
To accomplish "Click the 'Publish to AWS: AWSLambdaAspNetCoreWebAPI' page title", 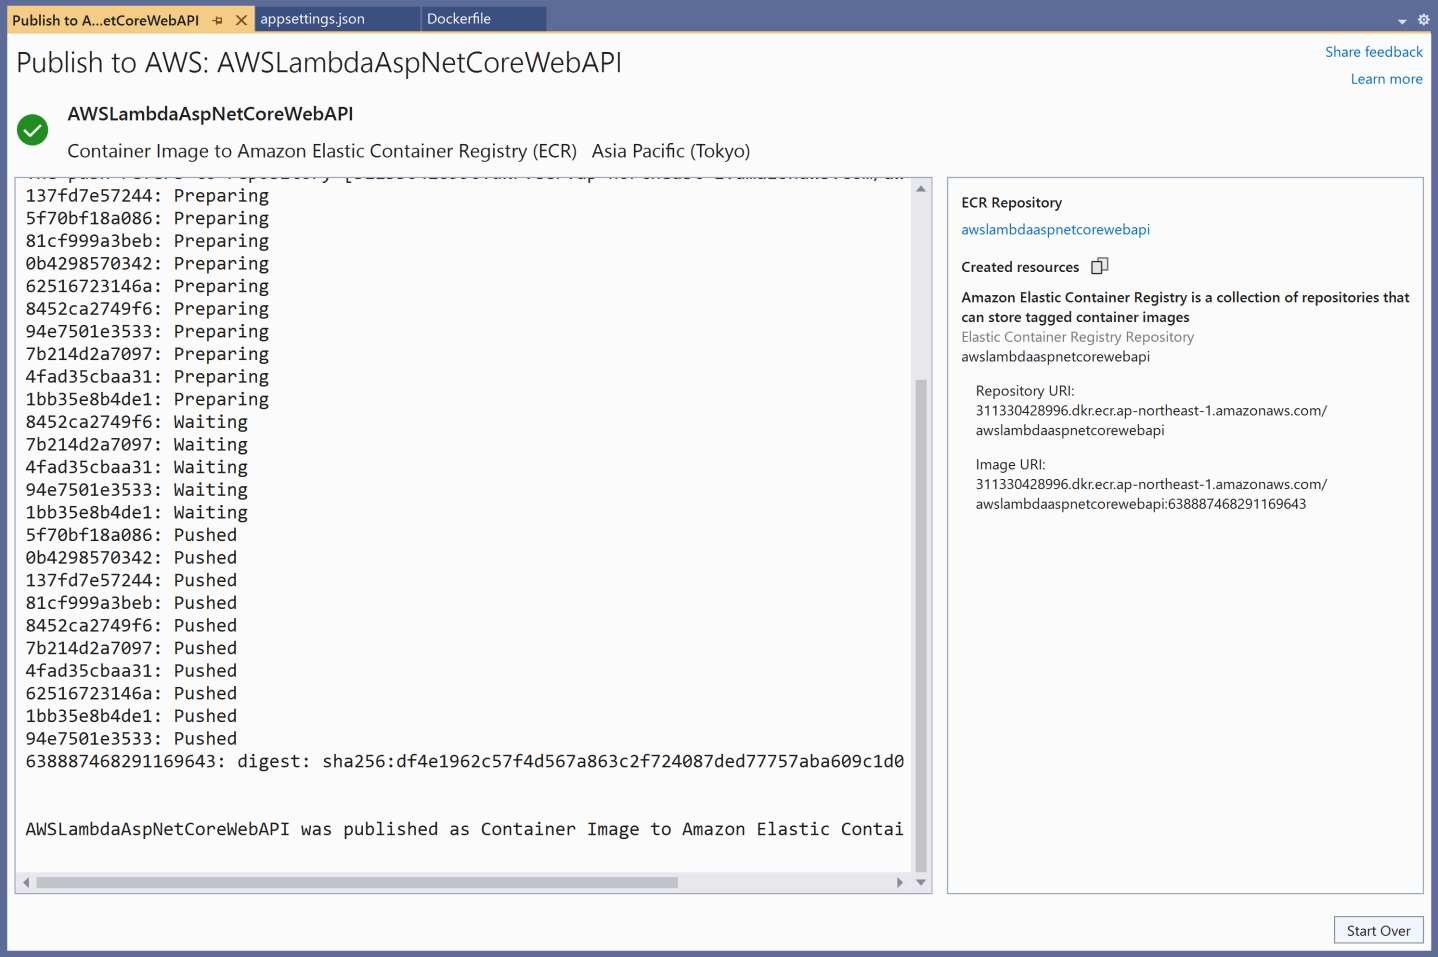I will click(x=319, y=63).
